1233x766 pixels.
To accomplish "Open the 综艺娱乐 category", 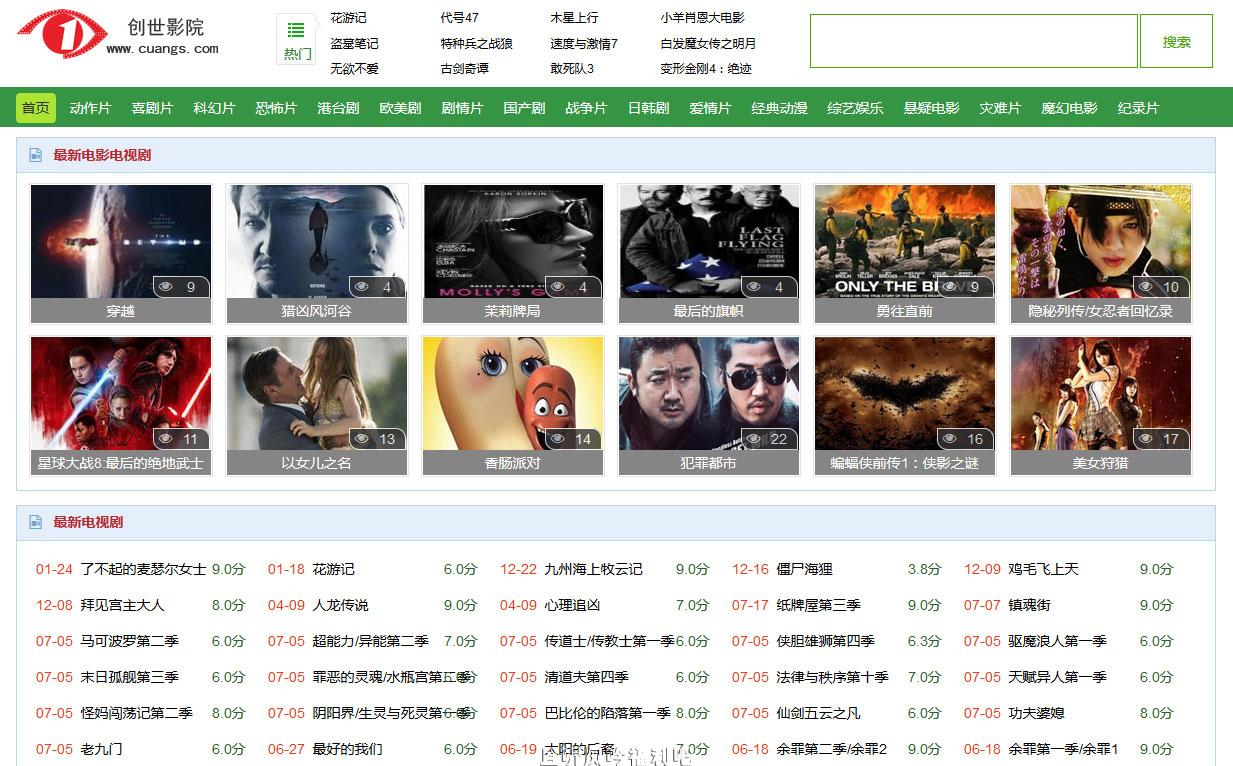I will 855,108.
